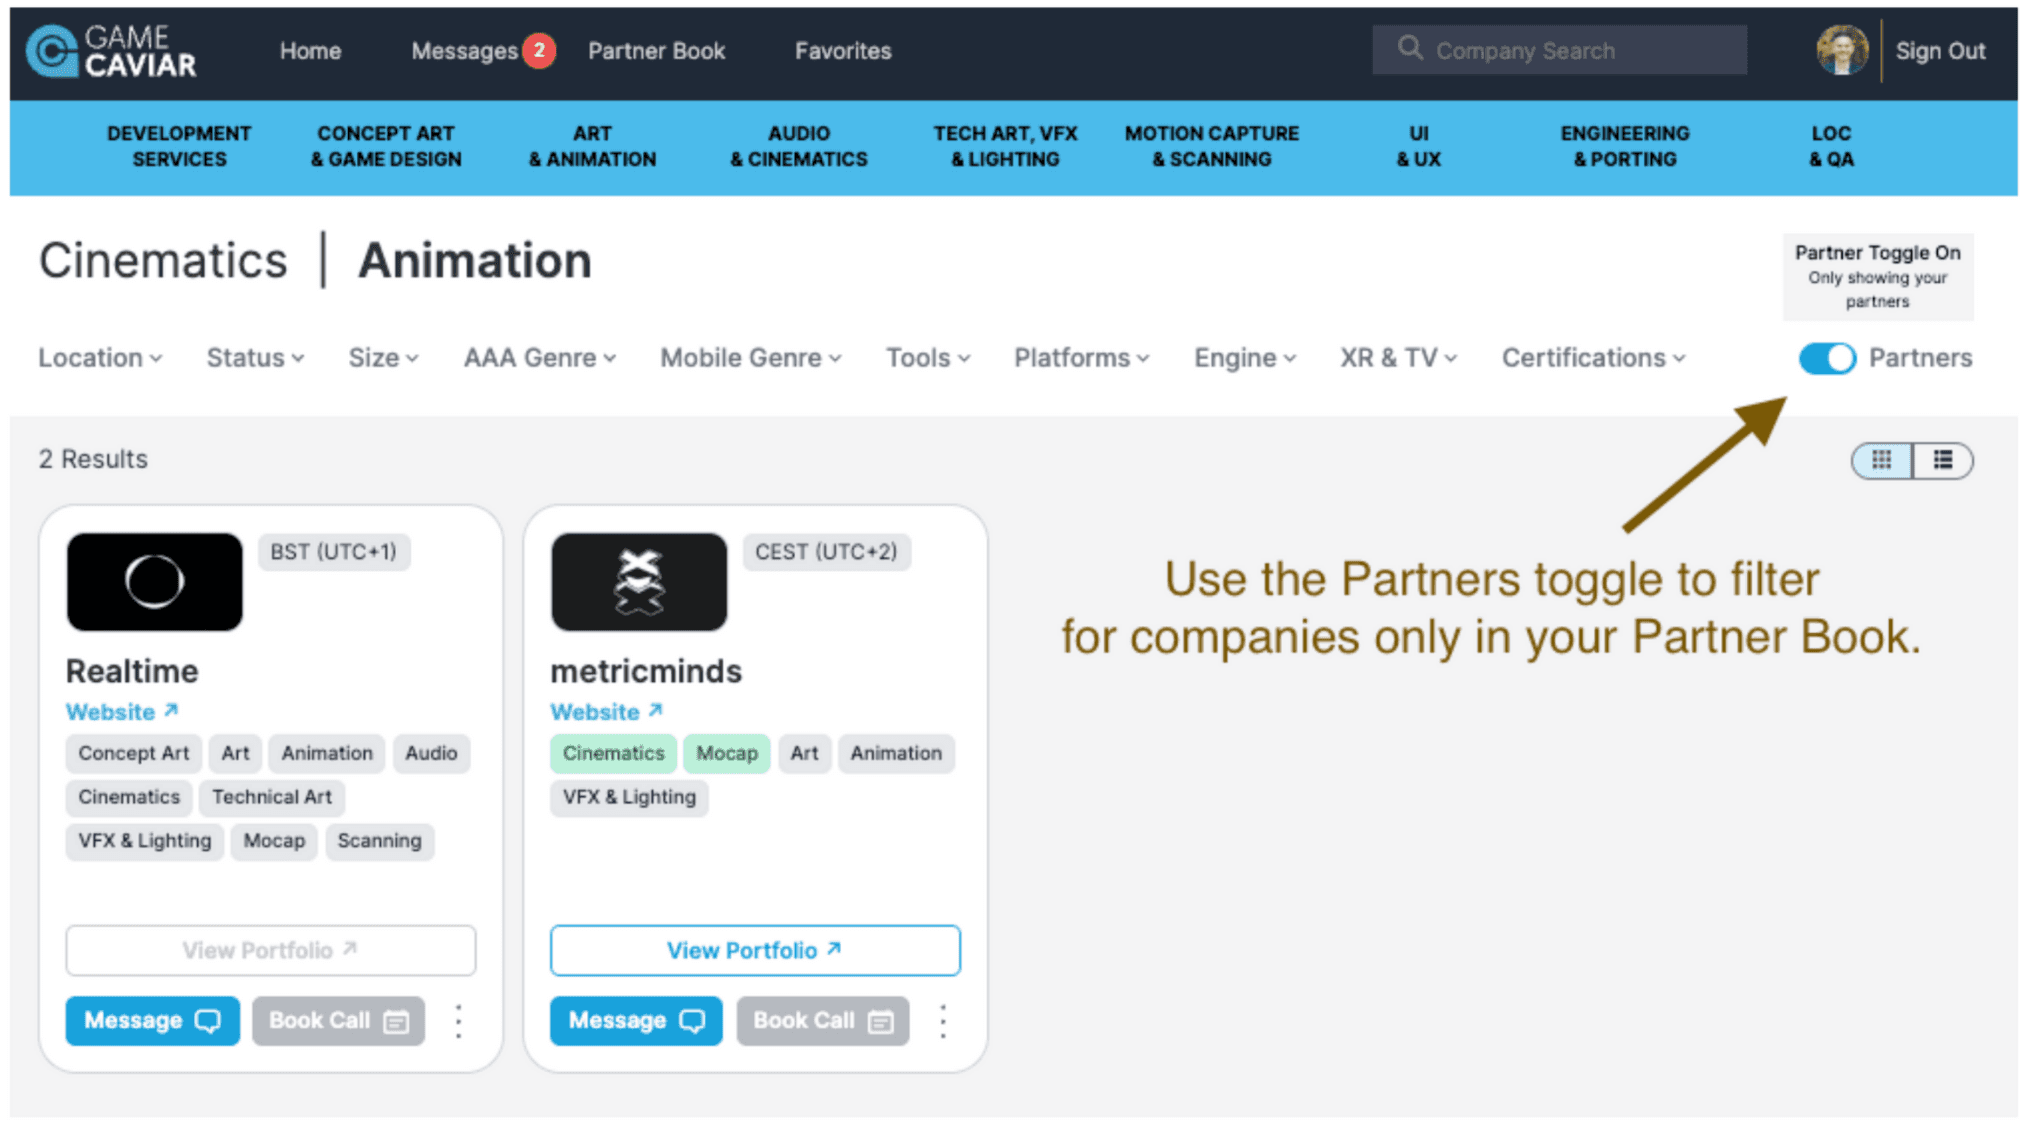Click the 2 Results count text
The image size is (2030, 1136).
coord(93,459)
